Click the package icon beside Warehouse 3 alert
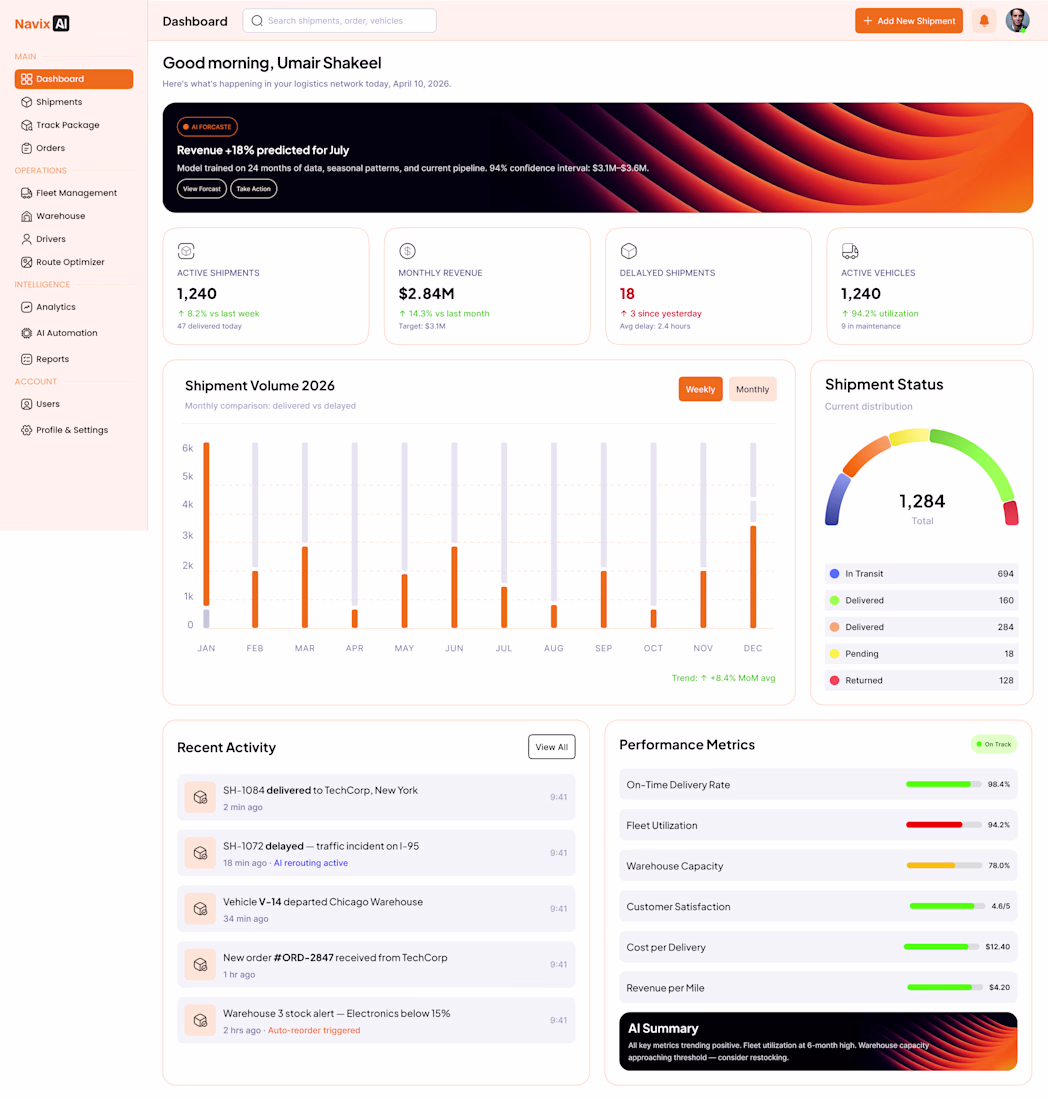This screenshot has width=1048, height=1100. point(200,1020)
